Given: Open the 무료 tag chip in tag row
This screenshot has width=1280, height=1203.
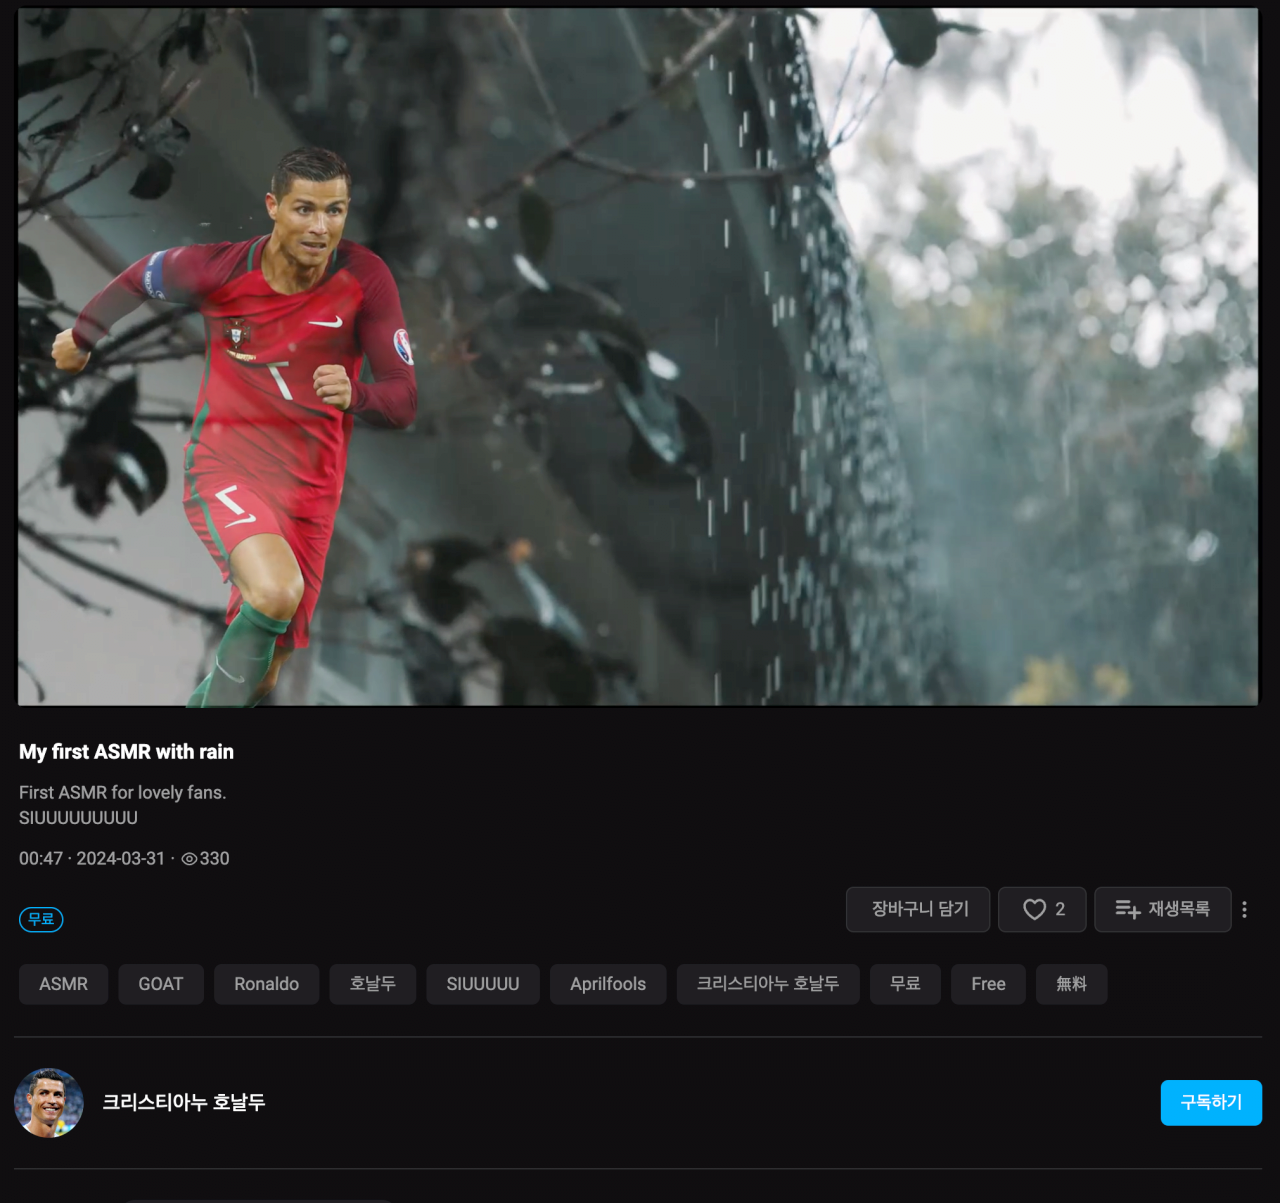Looking at the screenshot, I should point(905,984).
